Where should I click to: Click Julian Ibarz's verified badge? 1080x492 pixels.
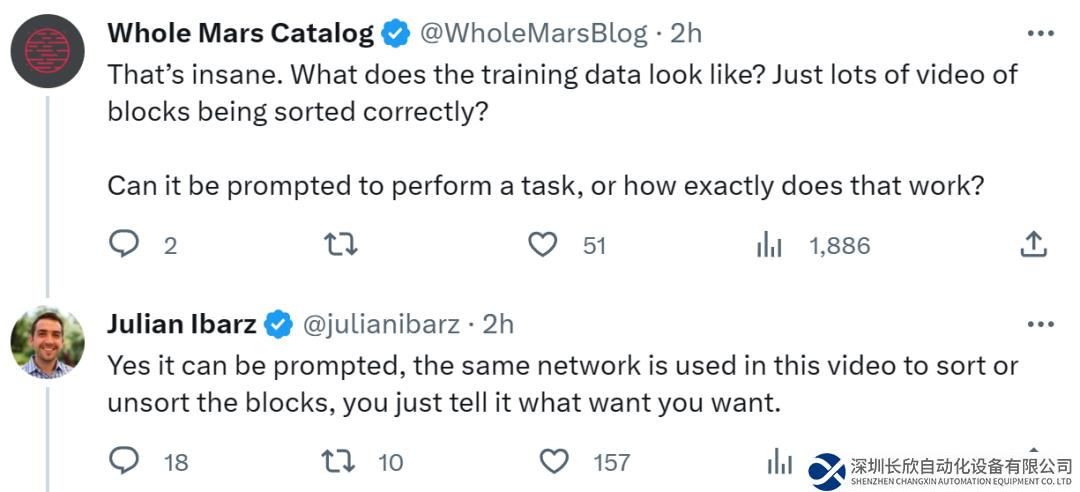coord(279,325)
